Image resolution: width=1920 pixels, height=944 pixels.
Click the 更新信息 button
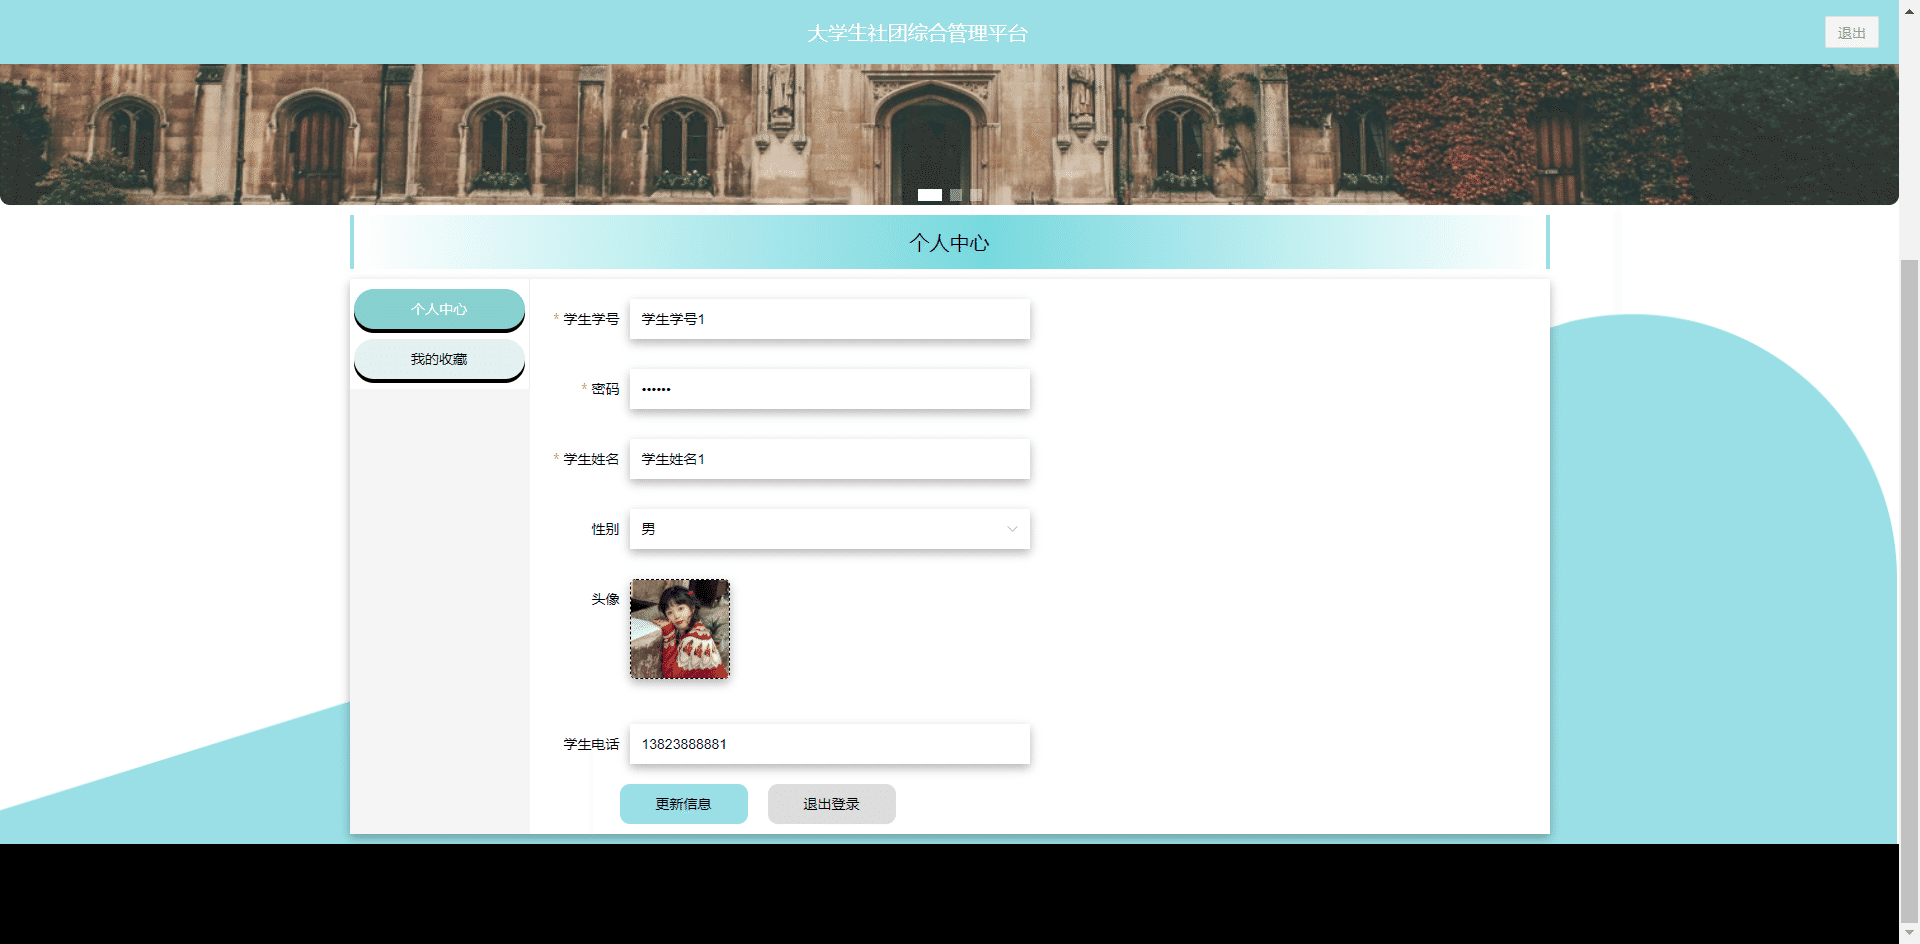point(684,804)
